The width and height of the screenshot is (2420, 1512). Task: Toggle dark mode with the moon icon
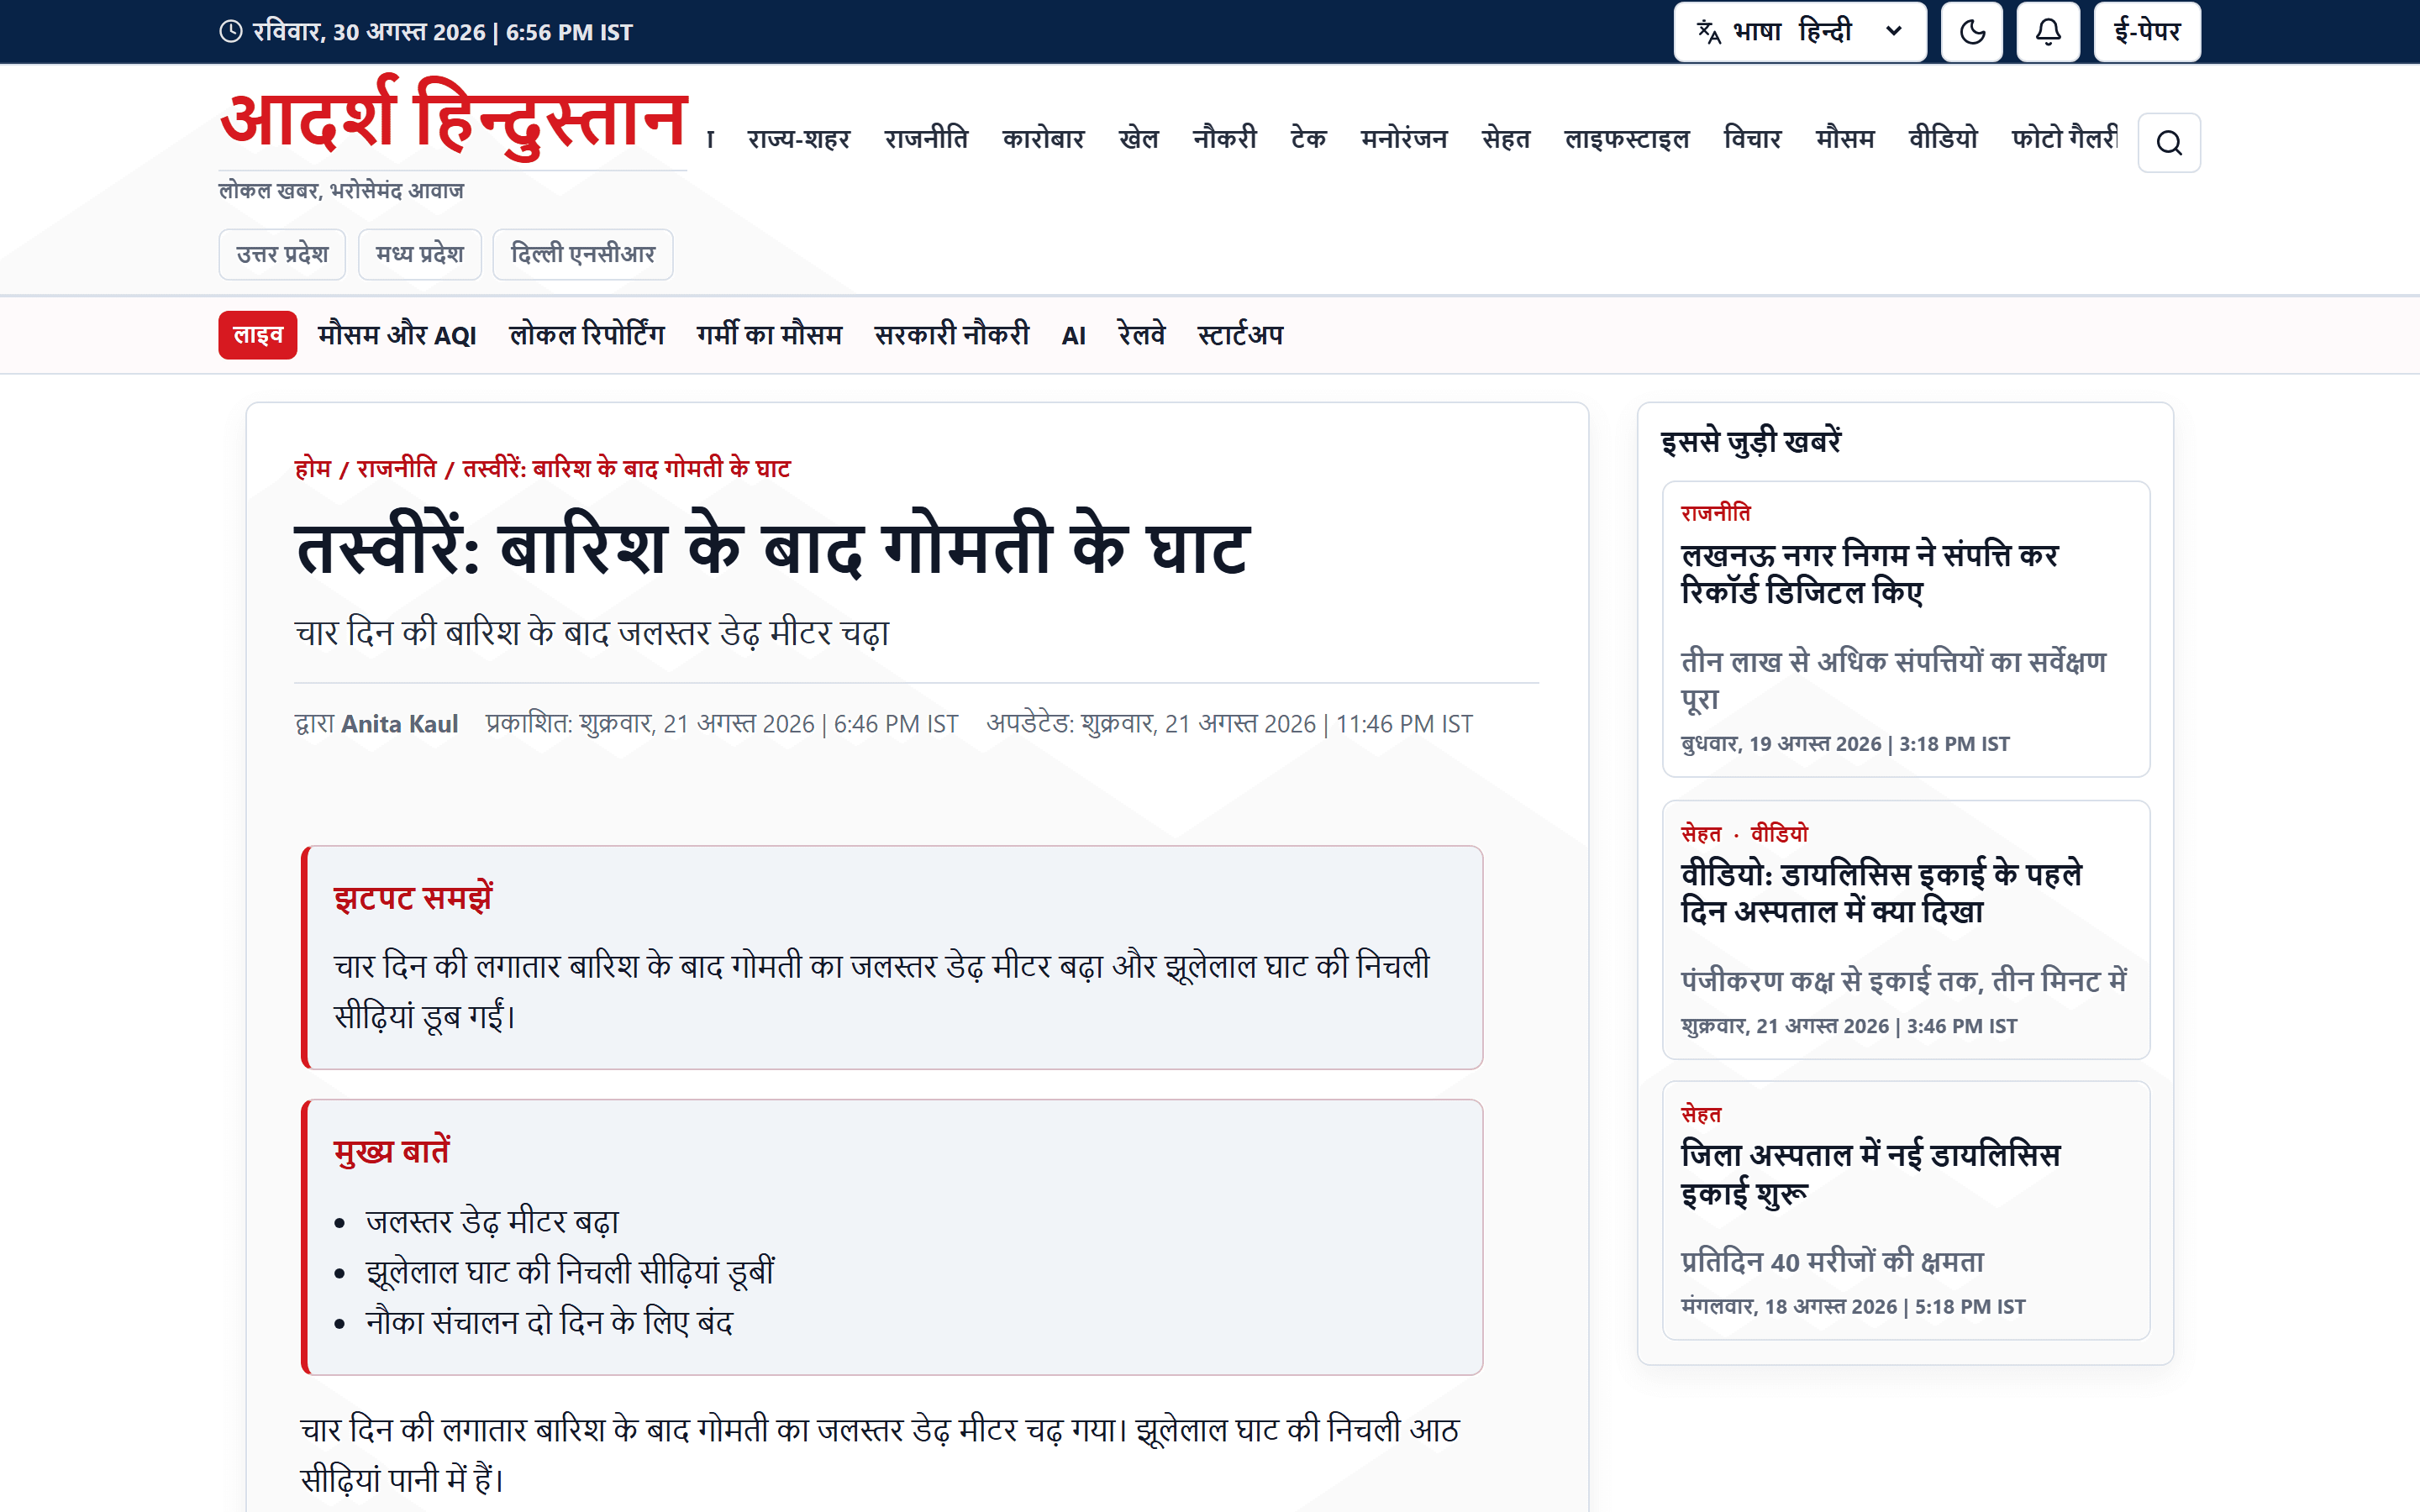pyautogui.click(x=1972, y=32)
